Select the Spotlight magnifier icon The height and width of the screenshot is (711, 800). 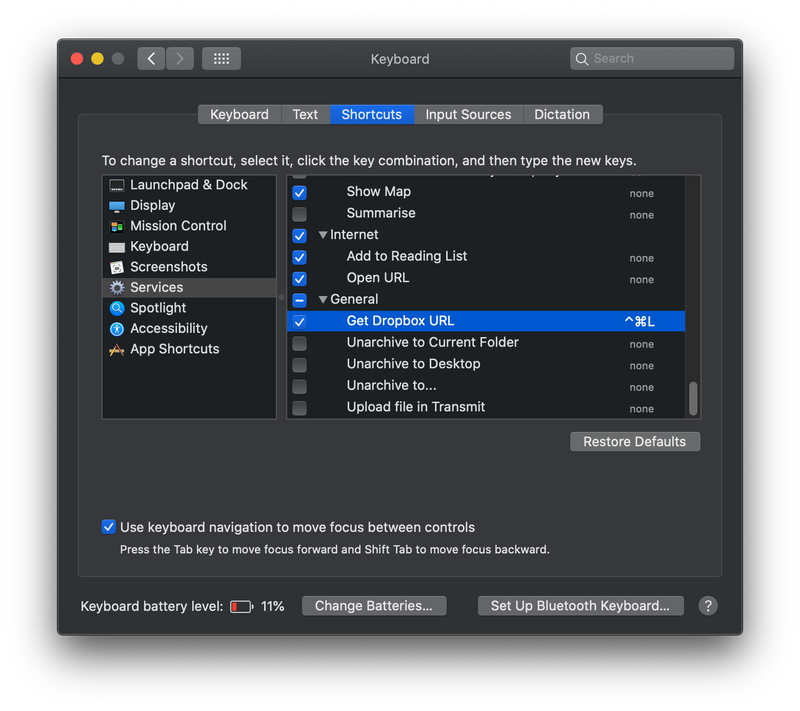pyautogui.click(x=117, y=308)
